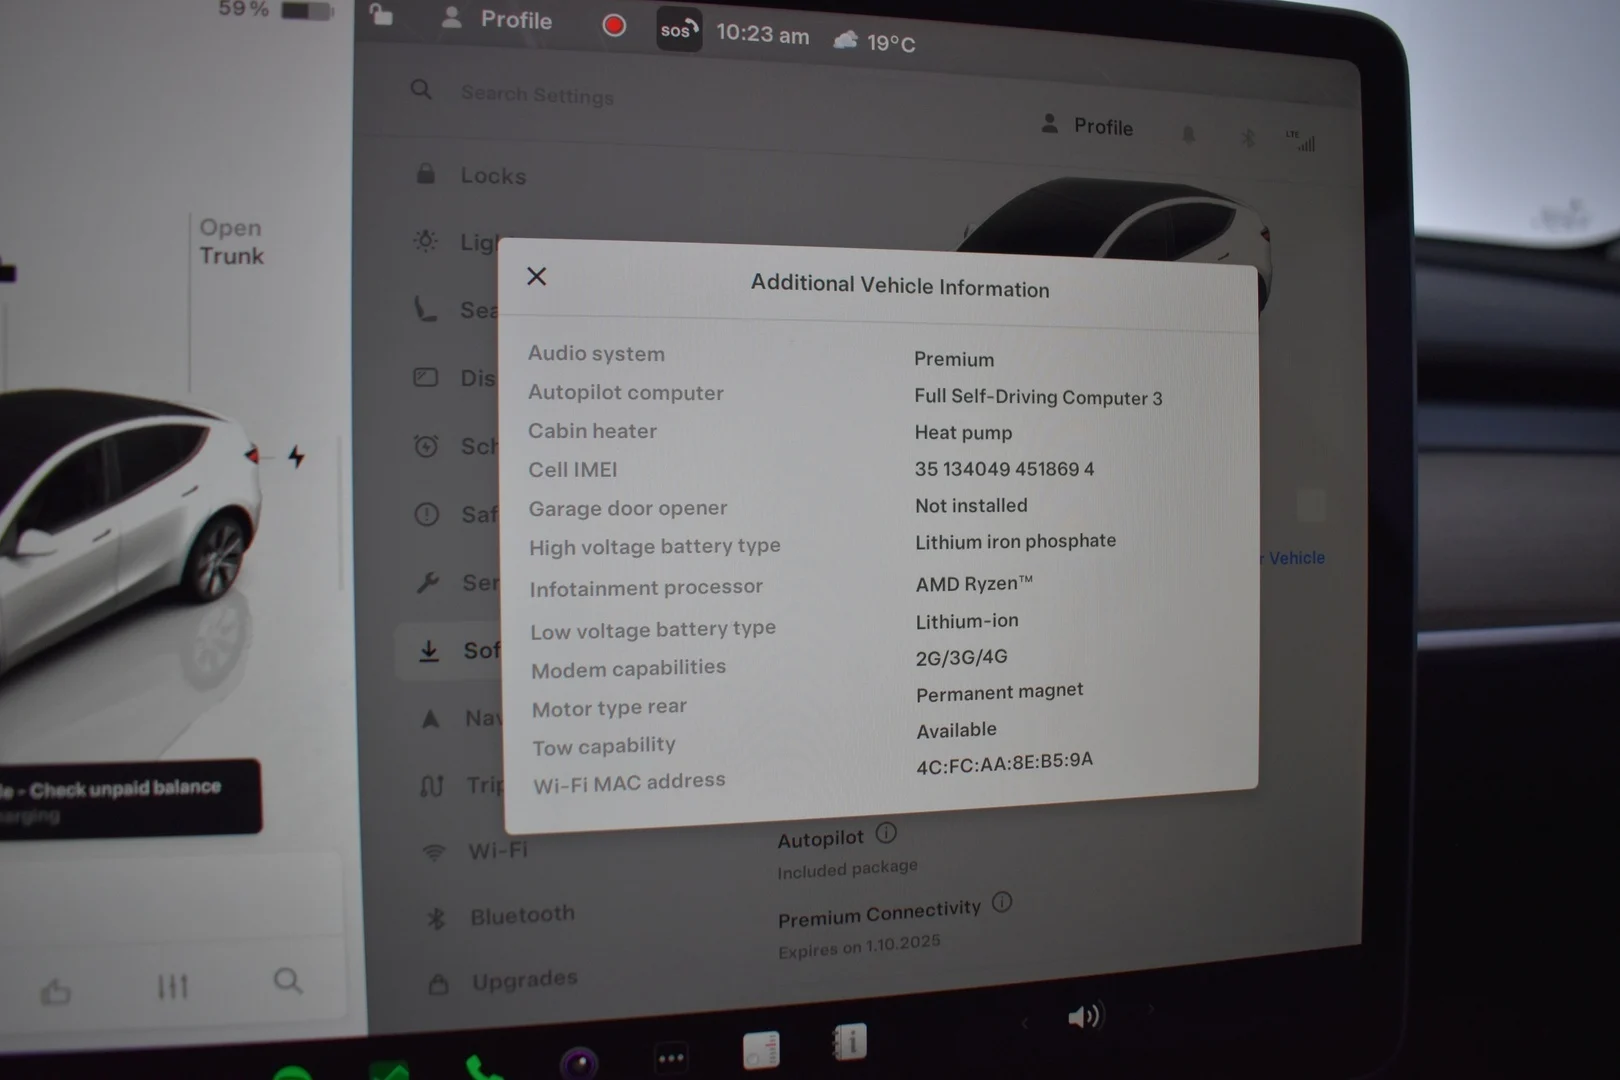Open the three-dots app launcher
This screenshot has width=1620, height=1080.
(671, 1057)
